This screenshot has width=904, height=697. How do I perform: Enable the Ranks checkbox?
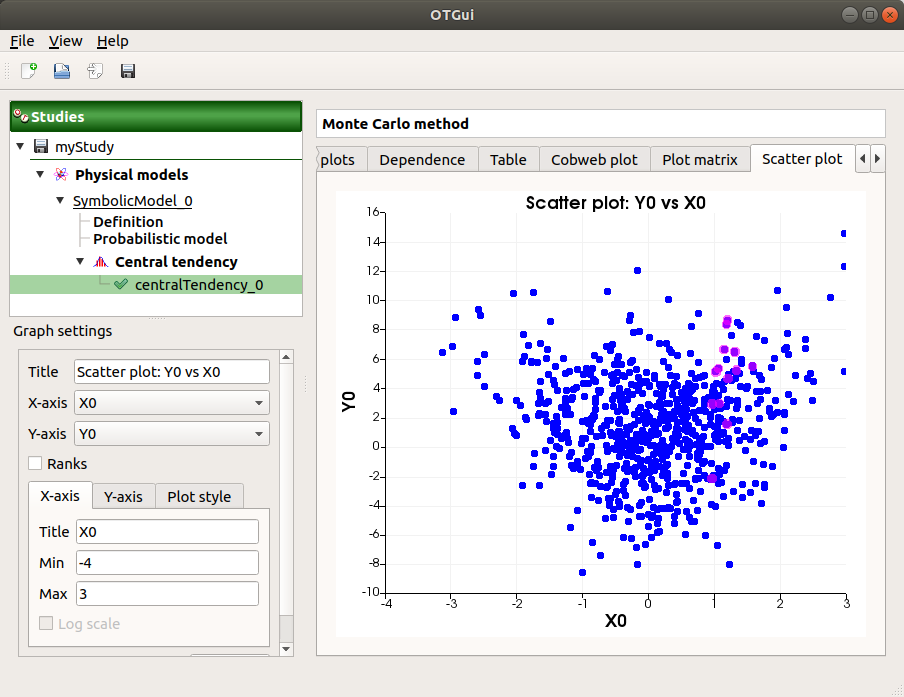point(35,464)
